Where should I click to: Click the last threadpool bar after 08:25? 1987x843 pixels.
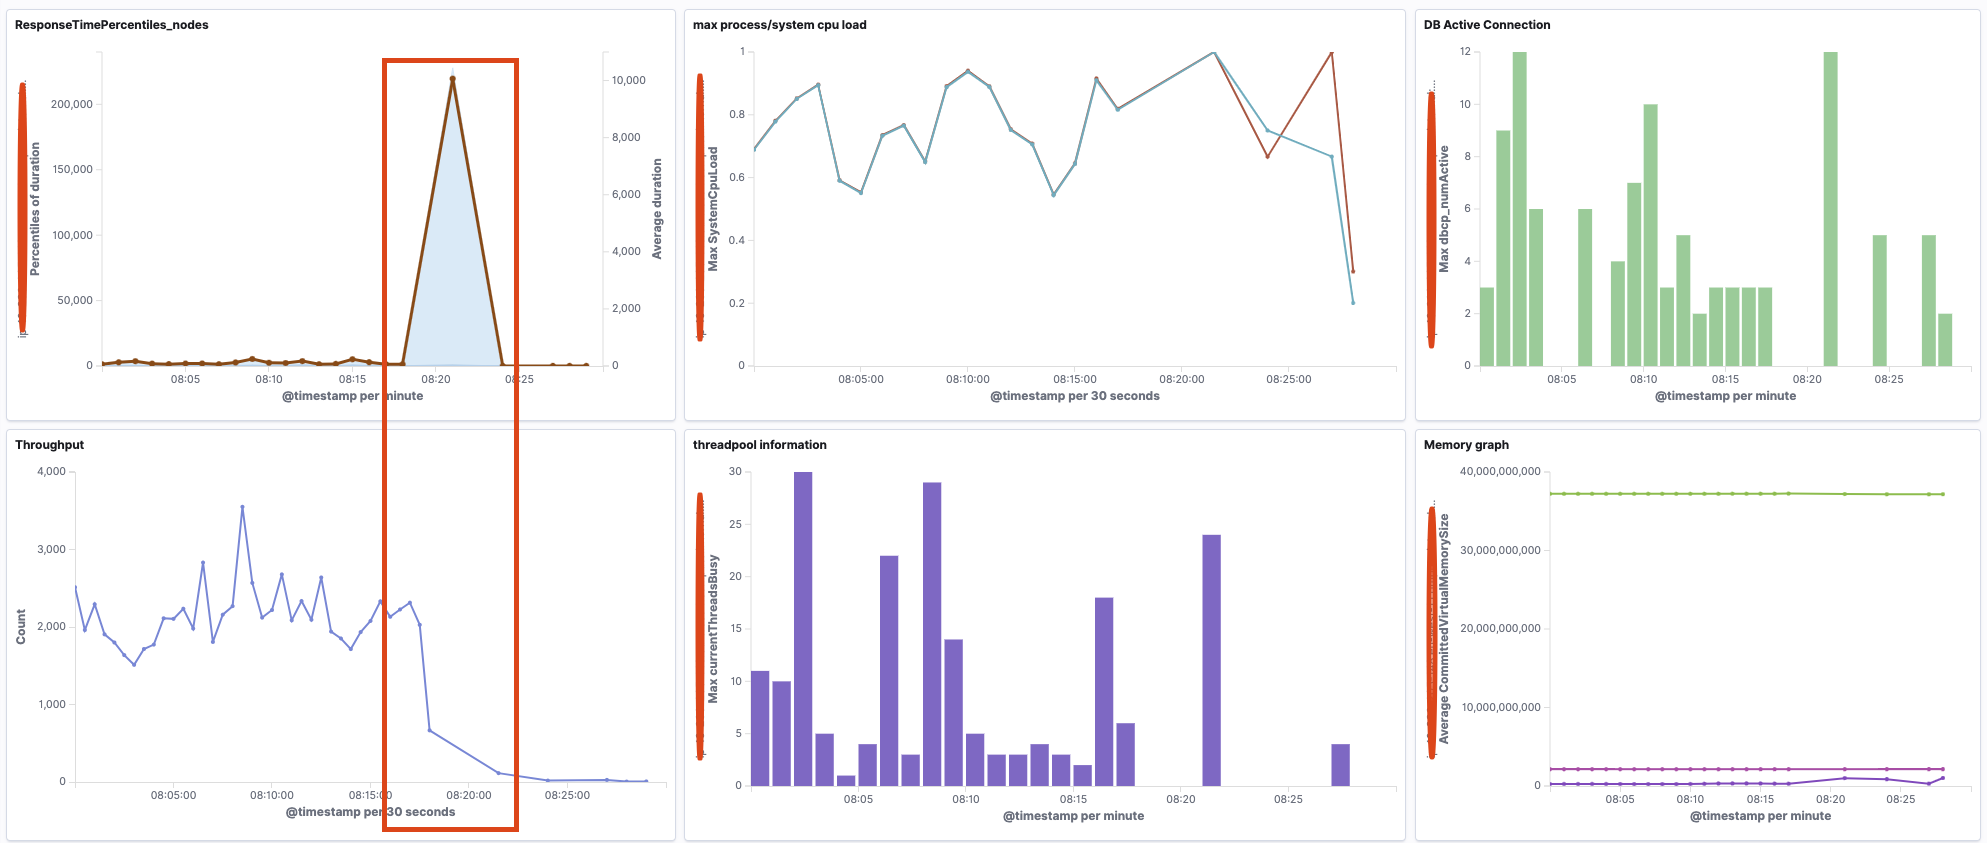[1340, 764]
